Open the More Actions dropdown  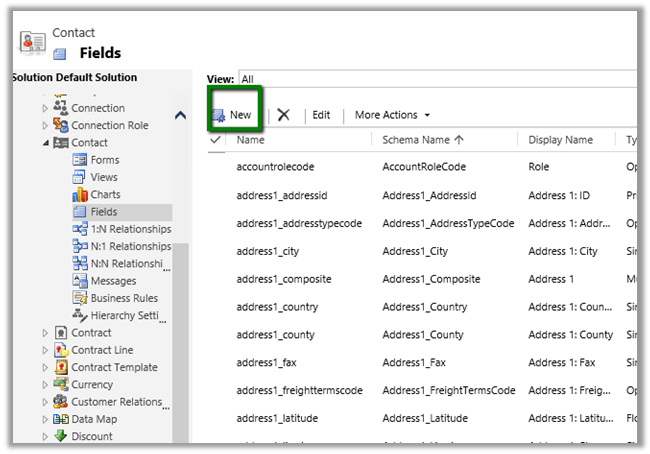click(x=392, y=115)
